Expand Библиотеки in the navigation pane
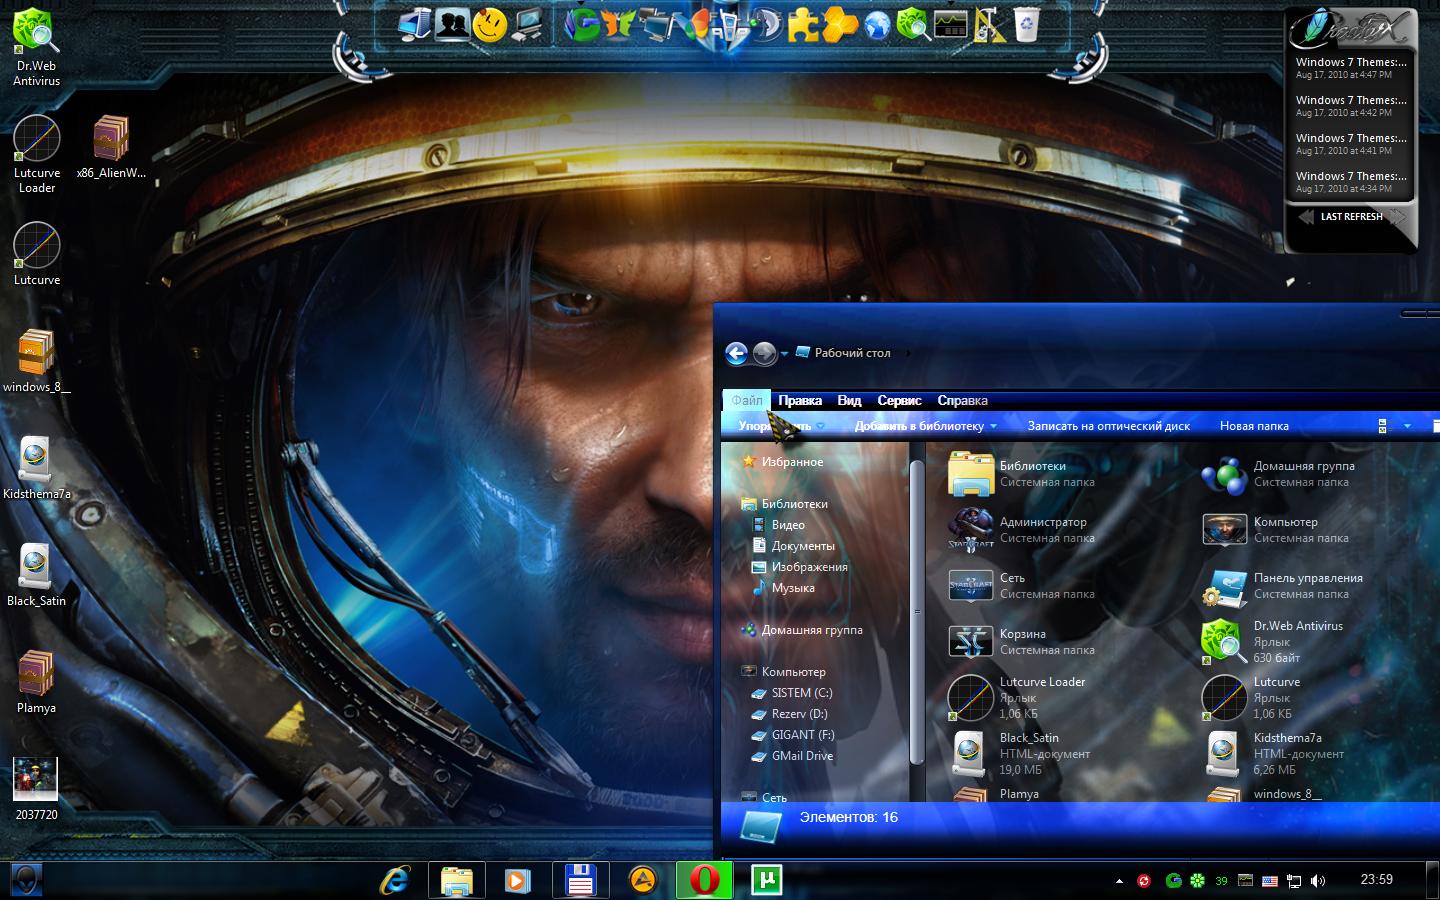 tap(784, 504)
